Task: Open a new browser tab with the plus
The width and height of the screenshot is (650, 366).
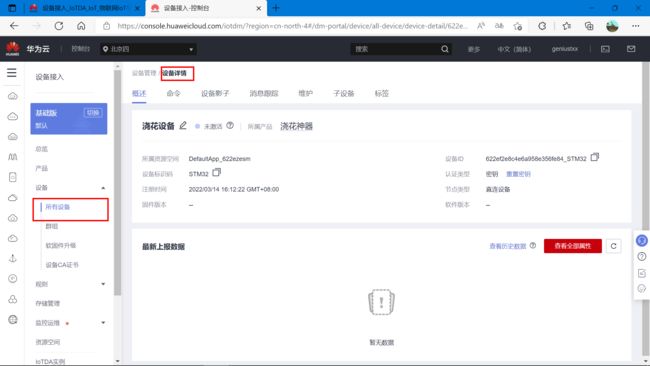Action: (x=276, y=8)
